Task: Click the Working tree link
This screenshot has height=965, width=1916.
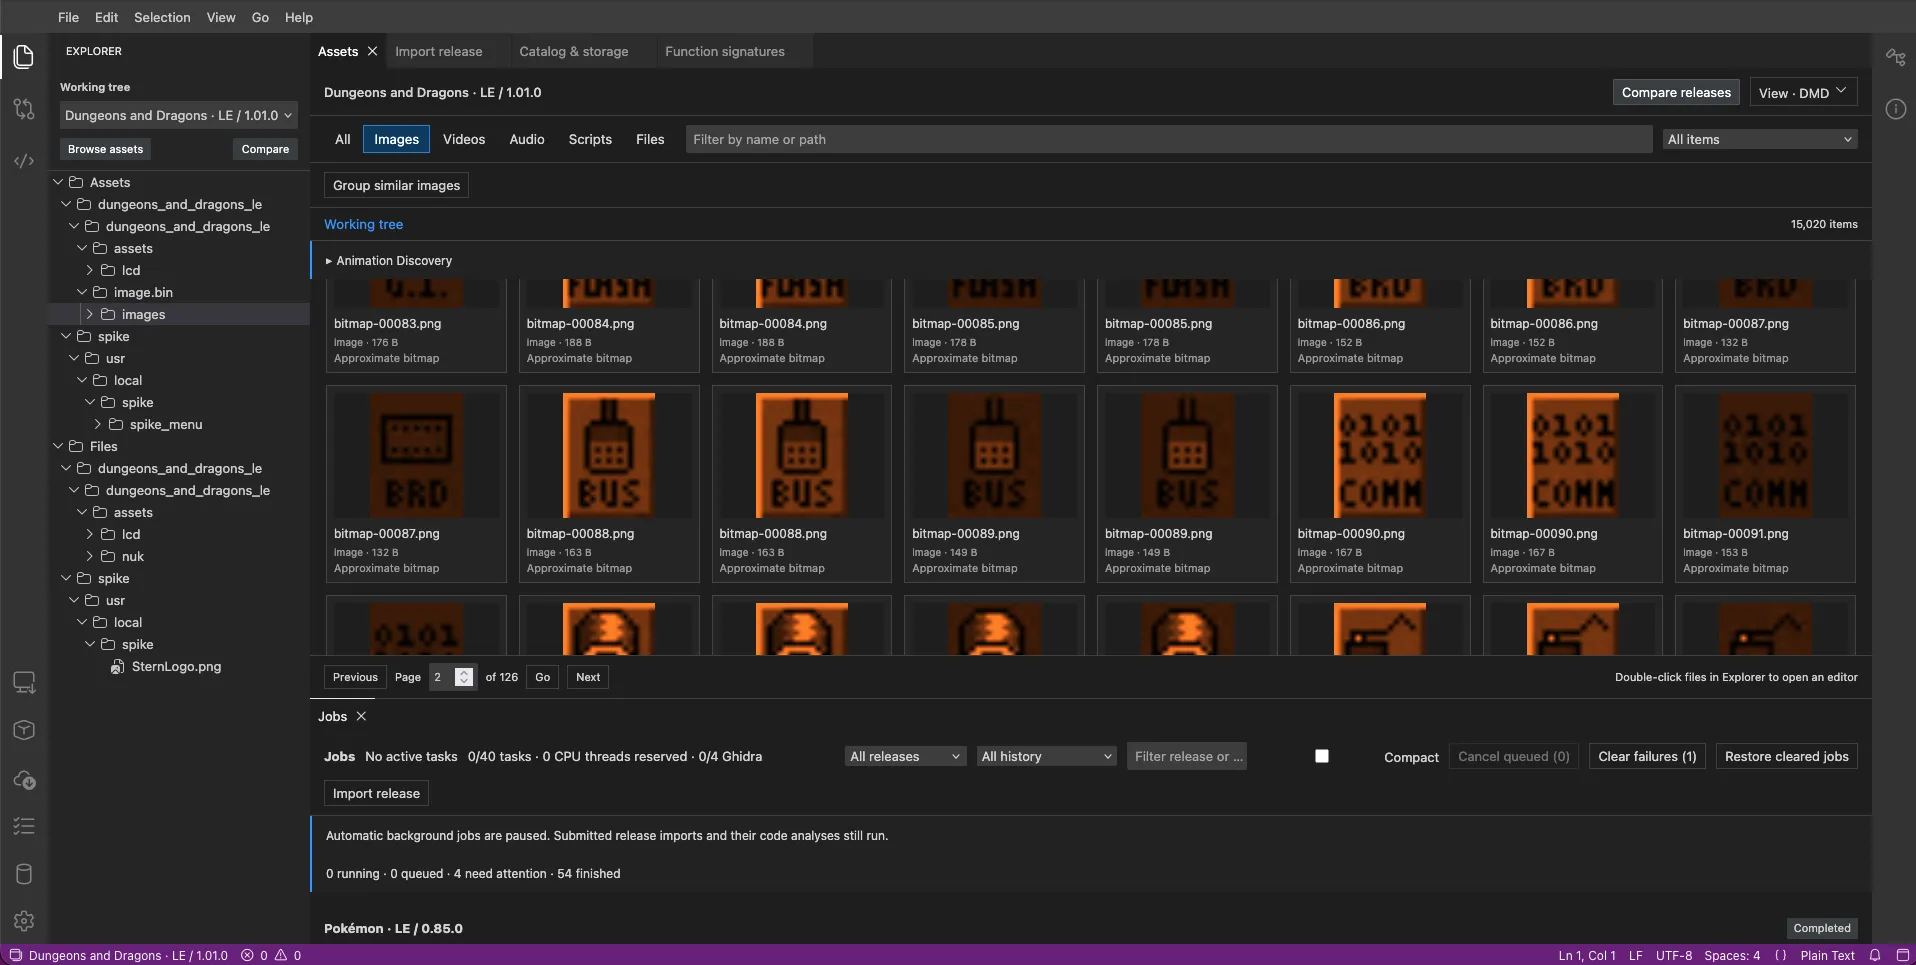Action: (363, 224)
